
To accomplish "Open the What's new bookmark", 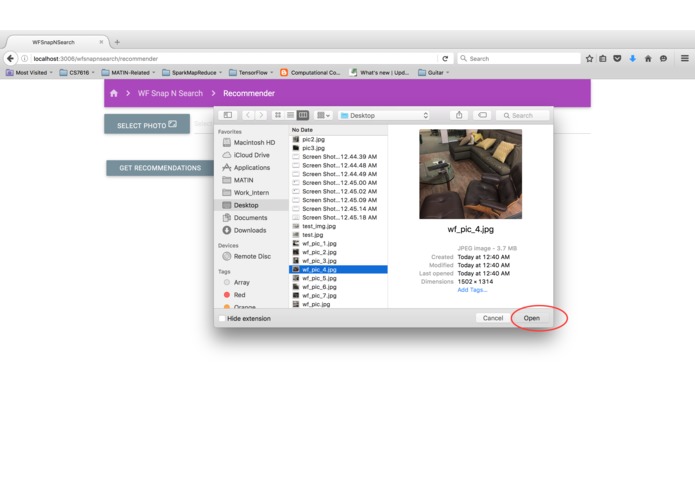I will tap(379, 72).
